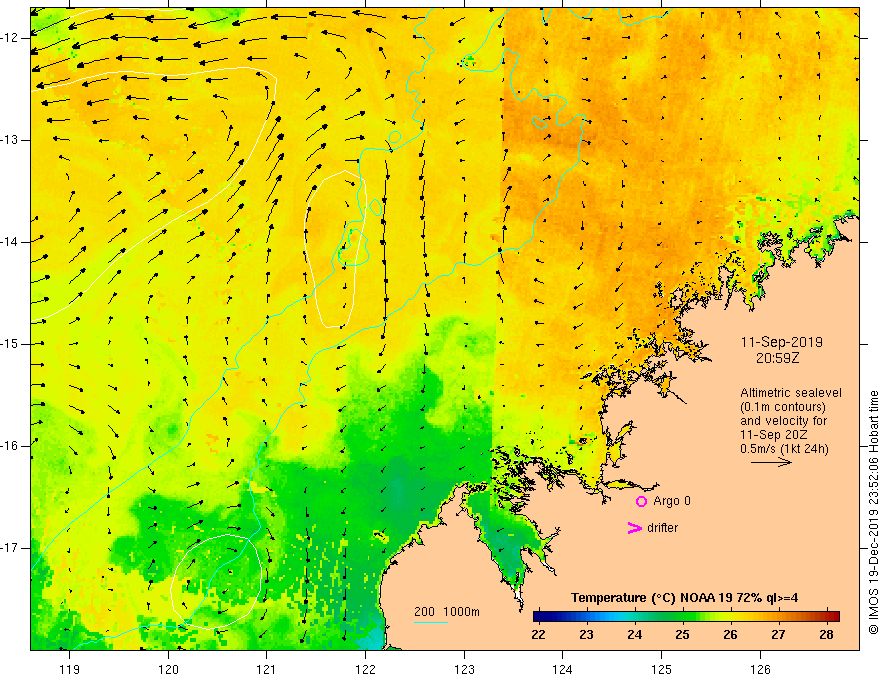
Task: Click longitude axis label '125'
Action: click(662, 669)
